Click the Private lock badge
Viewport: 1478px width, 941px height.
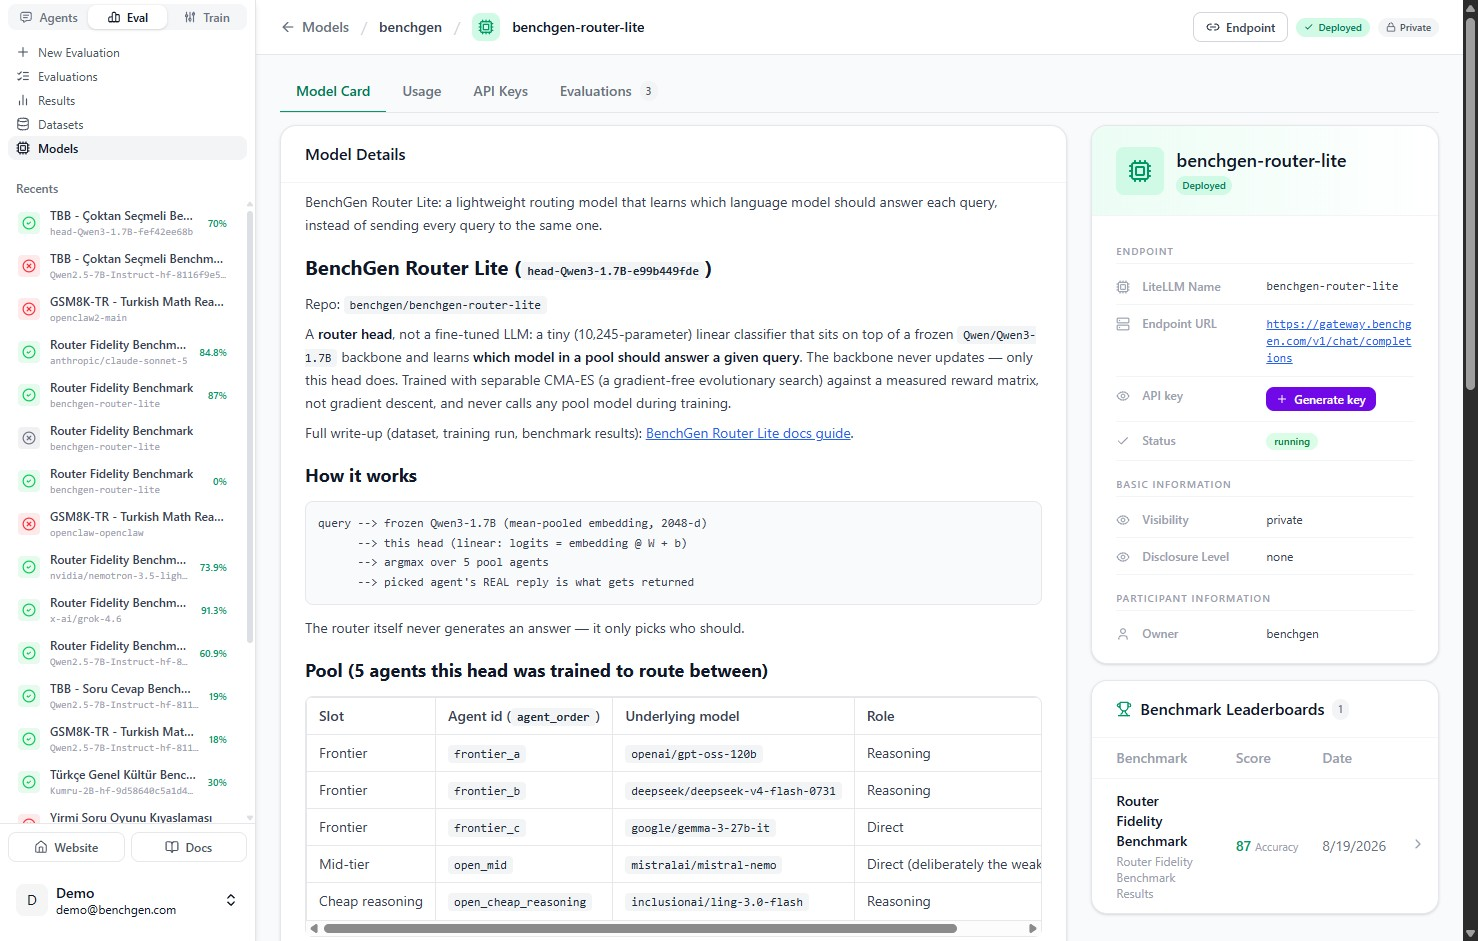point(1408,27)
